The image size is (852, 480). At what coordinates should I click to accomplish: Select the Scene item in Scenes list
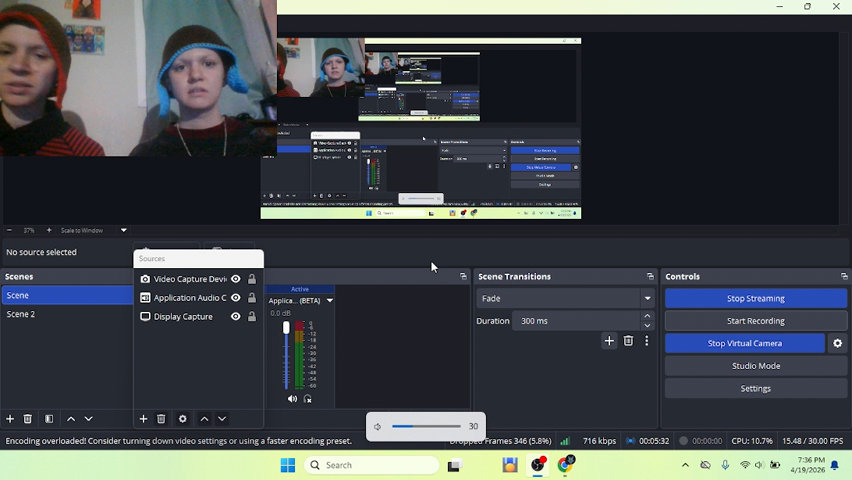coord(67,295)
